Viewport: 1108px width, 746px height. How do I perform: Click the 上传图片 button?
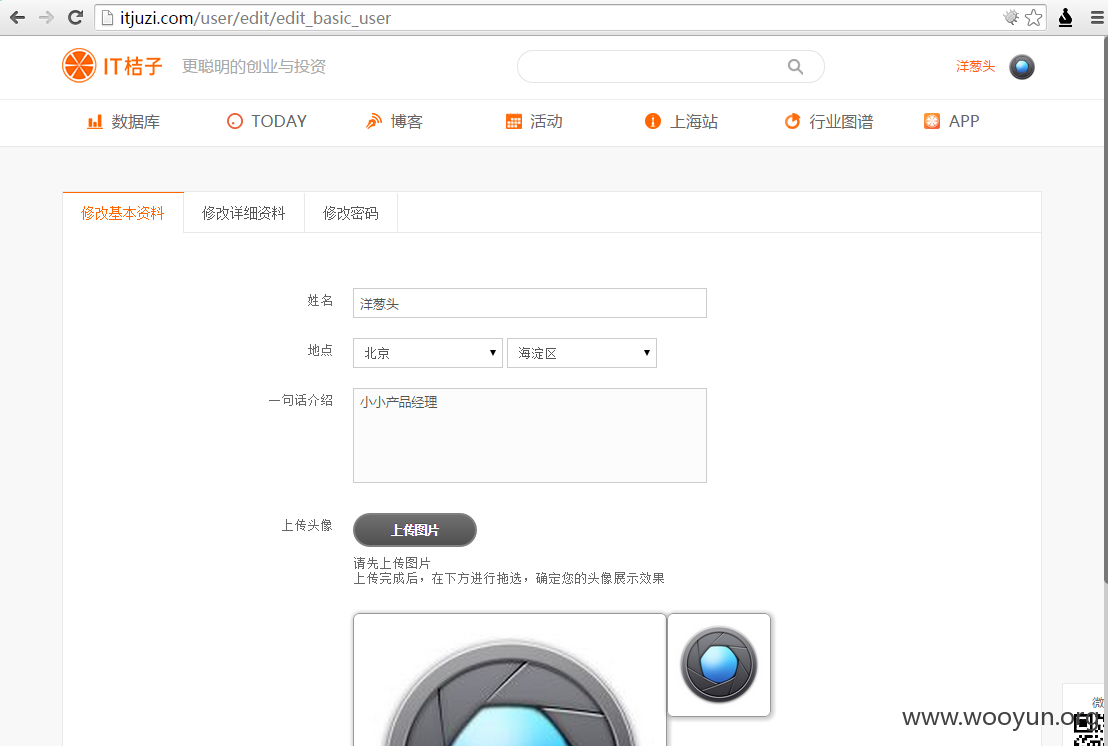point(415,530)
